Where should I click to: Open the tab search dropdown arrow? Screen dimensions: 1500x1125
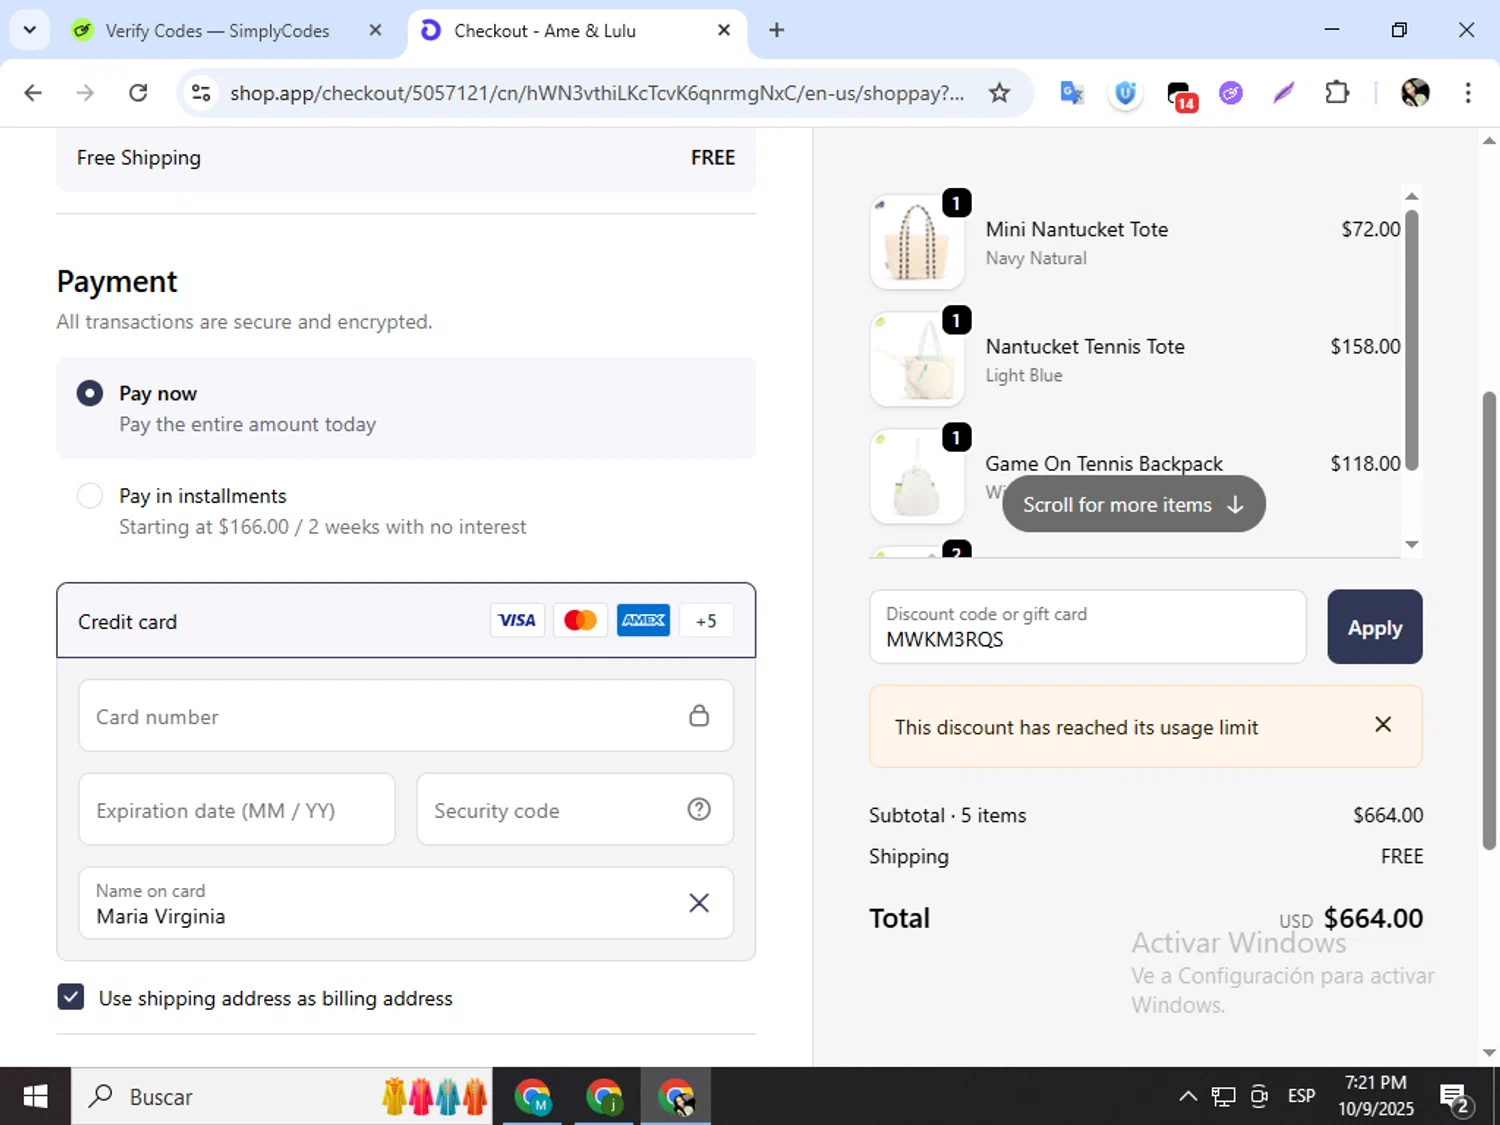[x=29, y=30]
